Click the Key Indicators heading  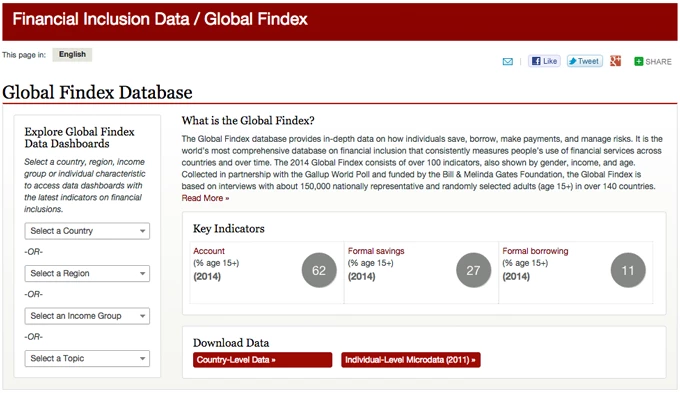(x=229, y=229)
